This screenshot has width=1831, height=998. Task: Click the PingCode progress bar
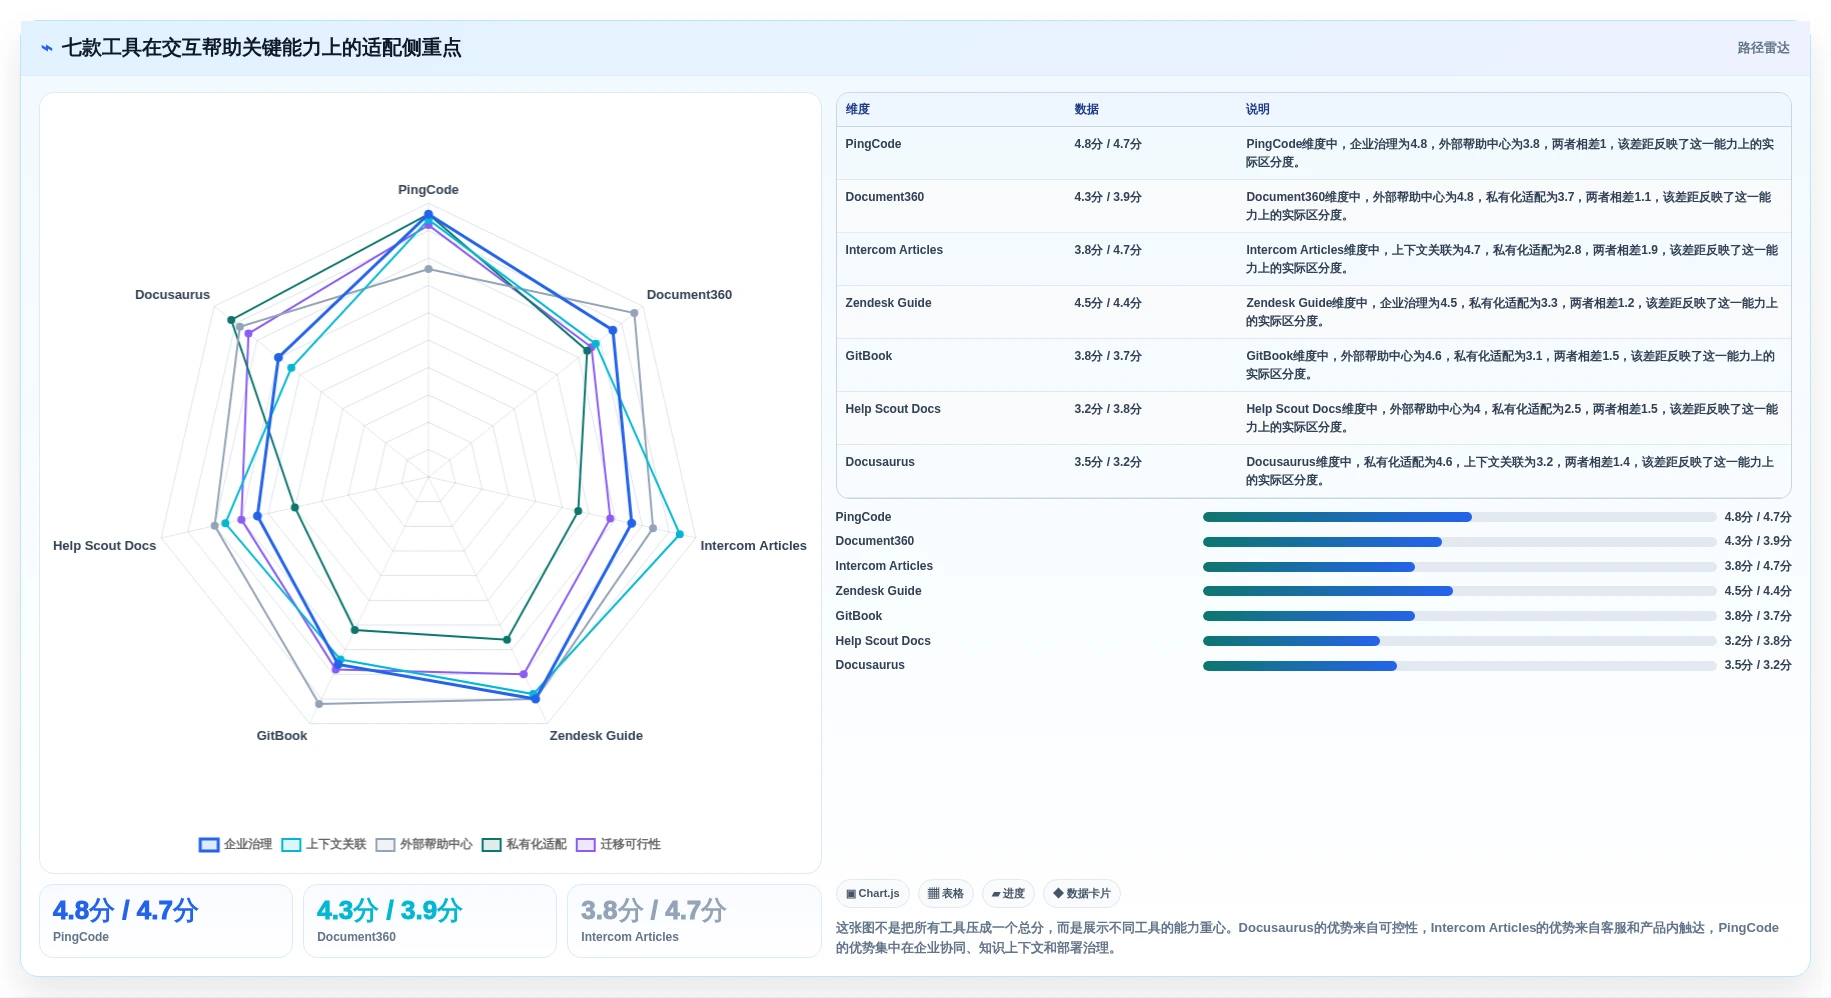coord(1459,517)
